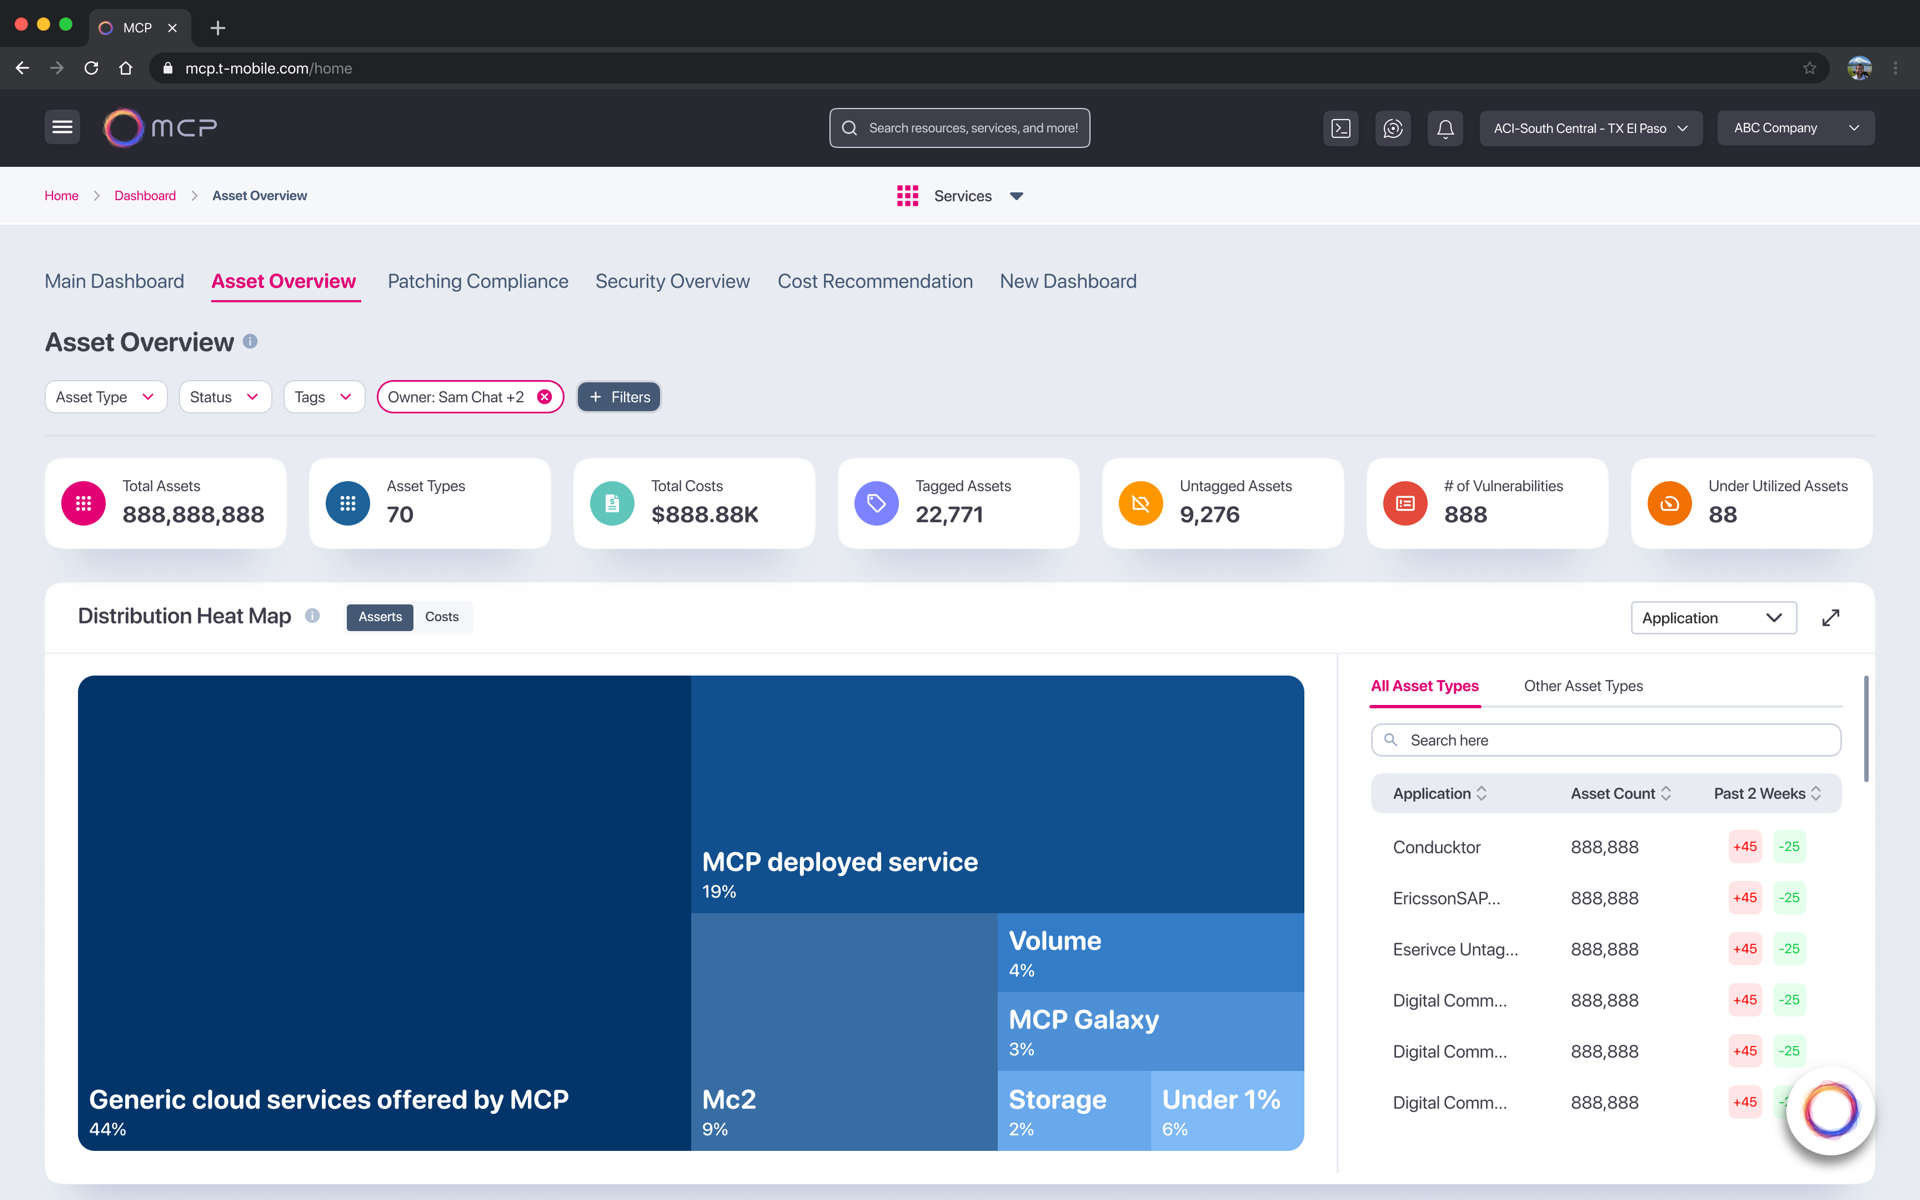
Task: Switch heat map to Asserts view
Action: point(380,617)
